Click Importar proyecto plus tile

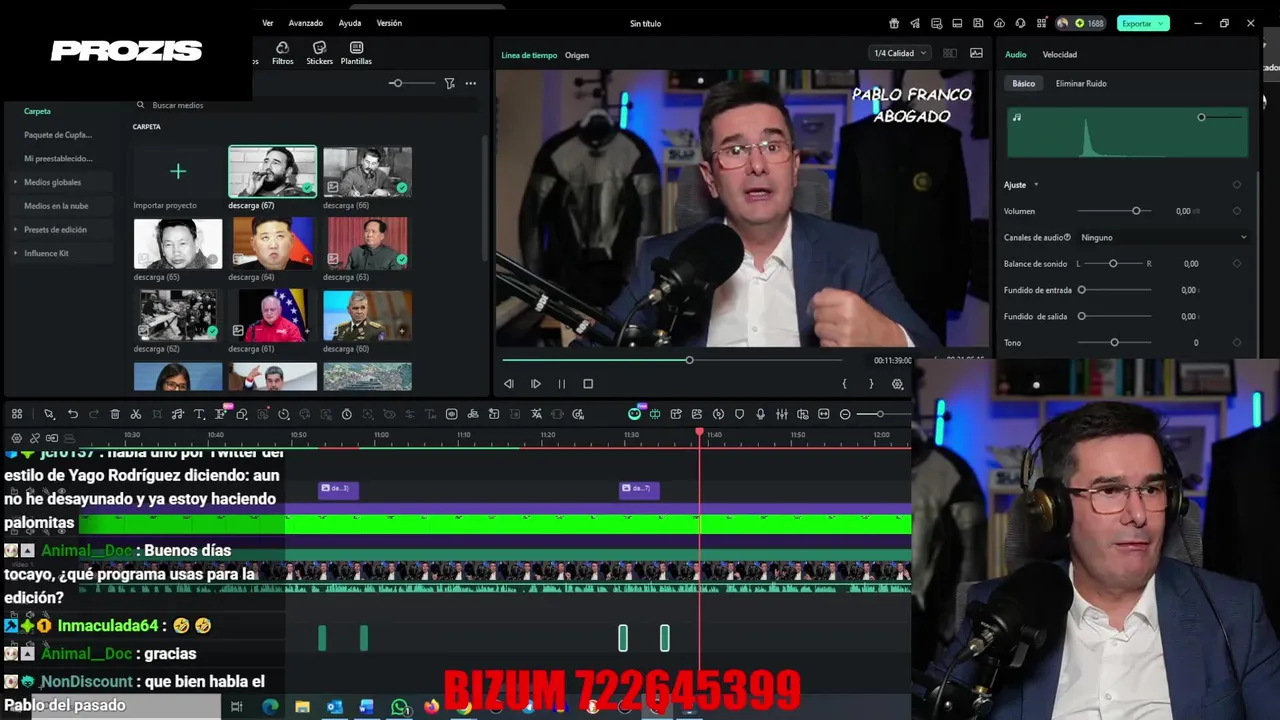(x=178, y=172)
